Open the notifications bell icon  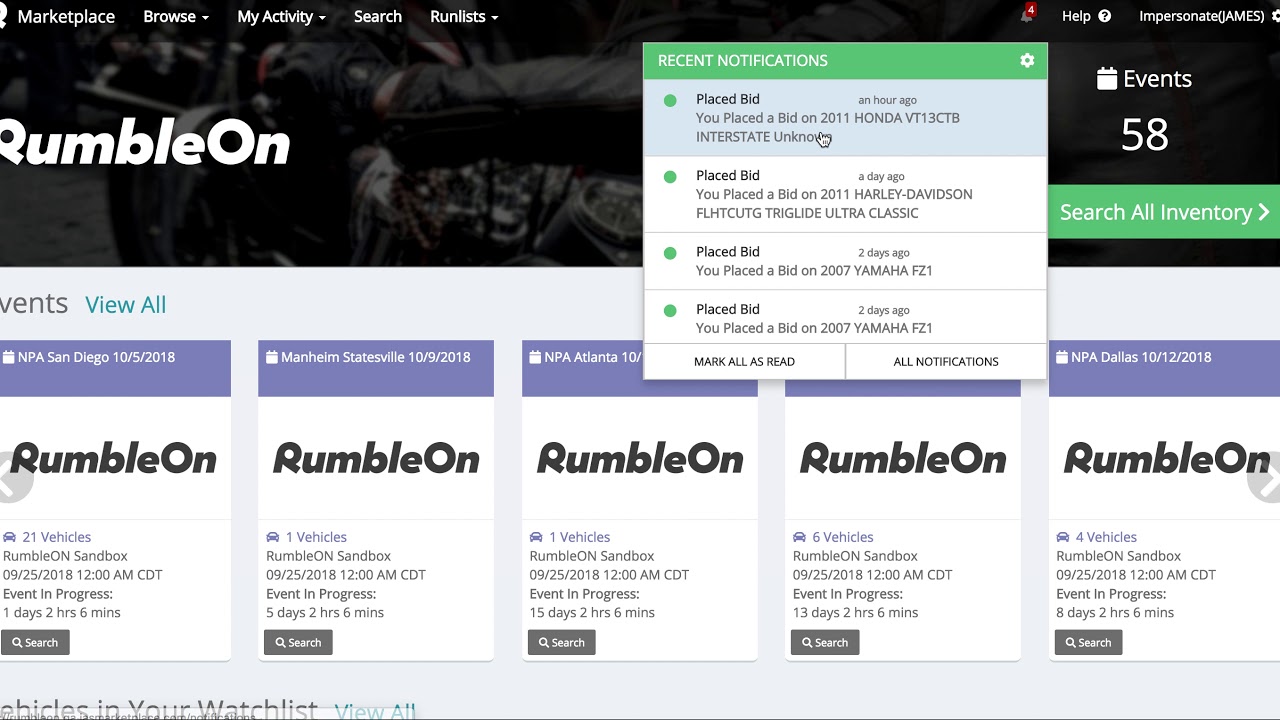click(1027, 16)
